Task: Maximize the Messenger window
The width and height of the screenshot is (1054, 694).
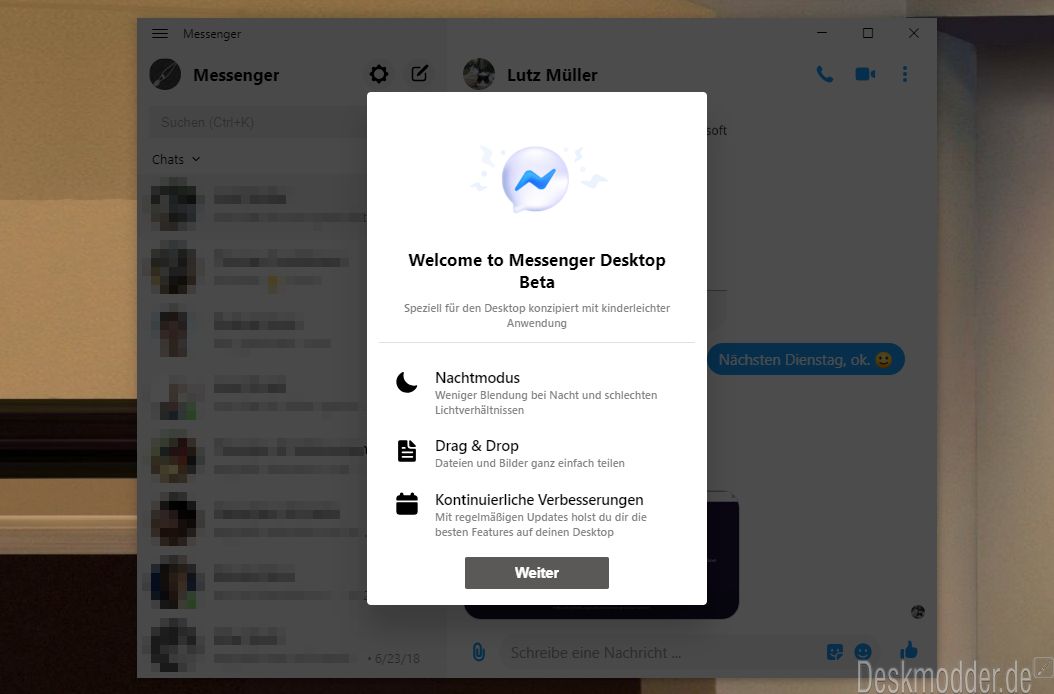Action: (x=868, y=33)
